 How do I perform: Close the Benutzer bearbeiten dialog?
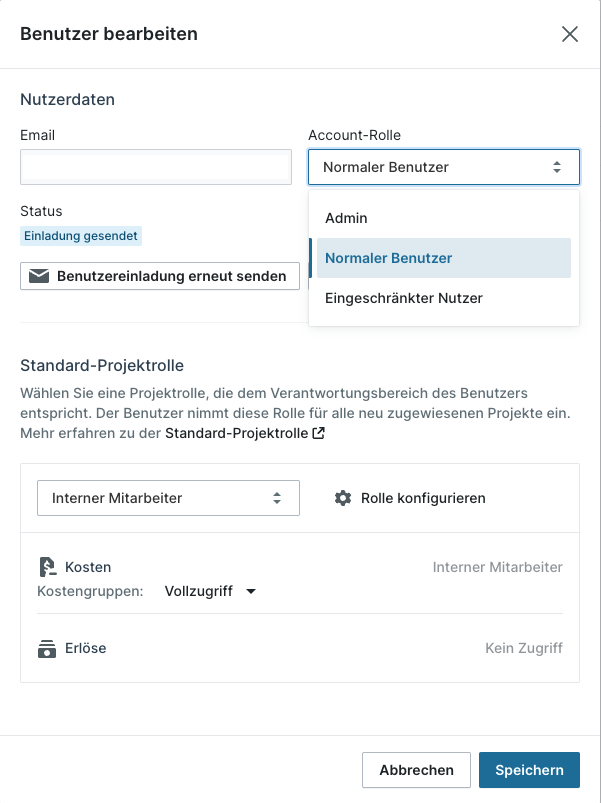pos(570,34)
